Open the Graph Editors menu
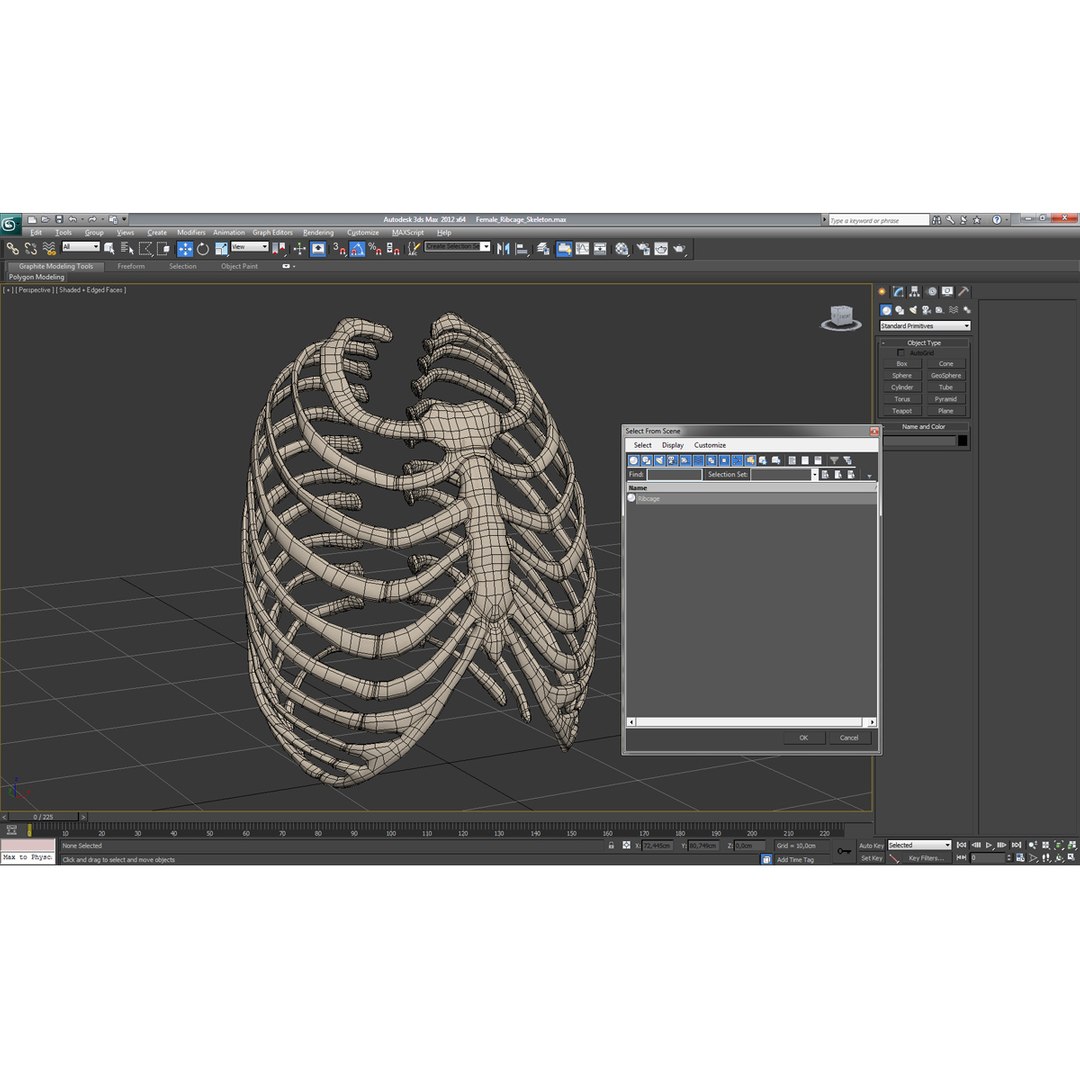Image resolution: width=1080 pixels, height=1080 pixels. [272, 233]
